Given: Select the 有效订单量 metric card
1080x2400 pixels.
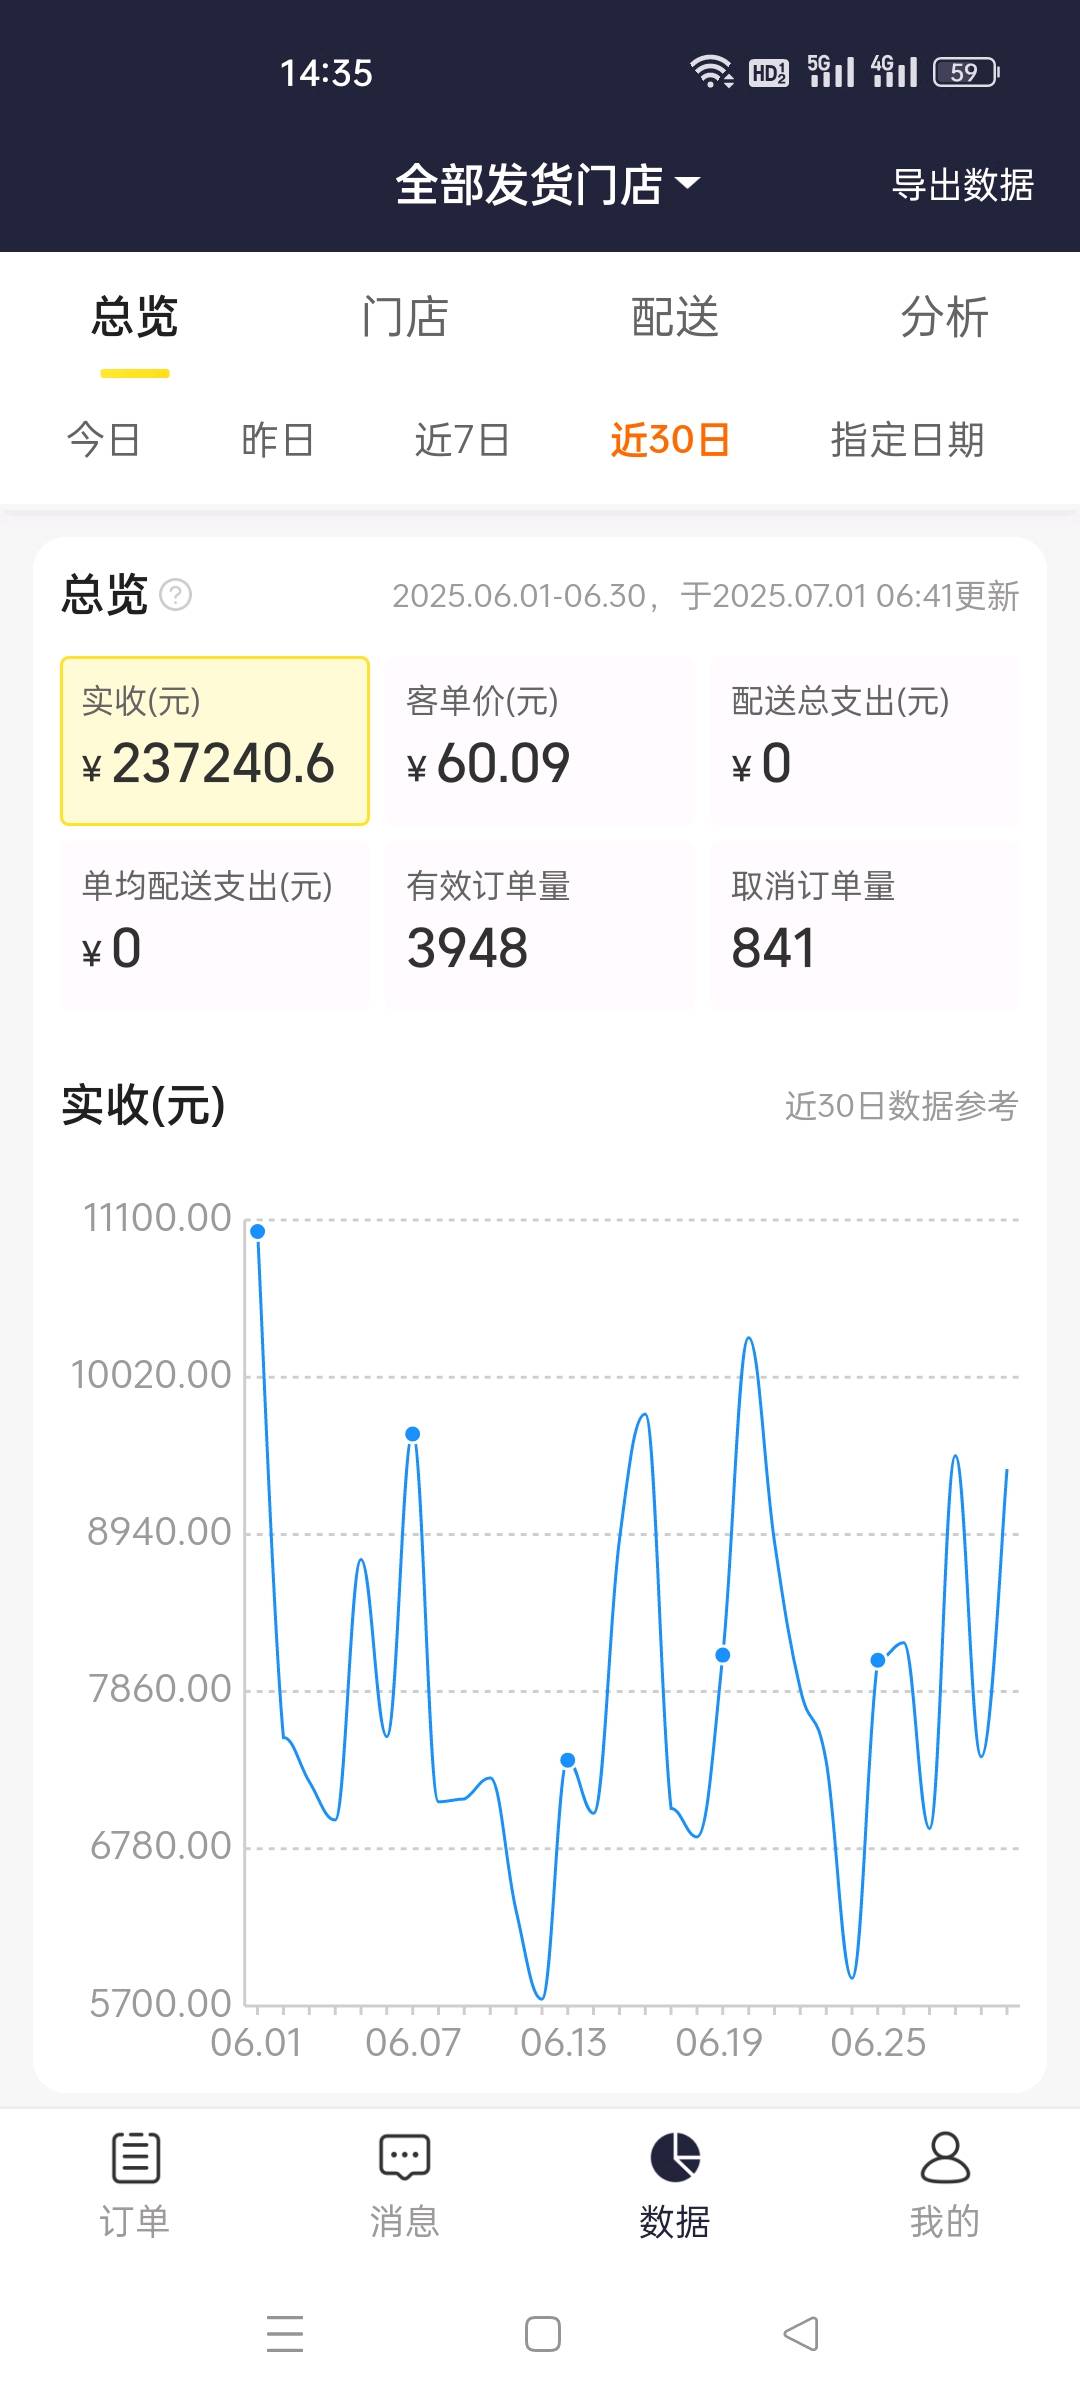Looking at the screenshot, I should pos(540,926).
